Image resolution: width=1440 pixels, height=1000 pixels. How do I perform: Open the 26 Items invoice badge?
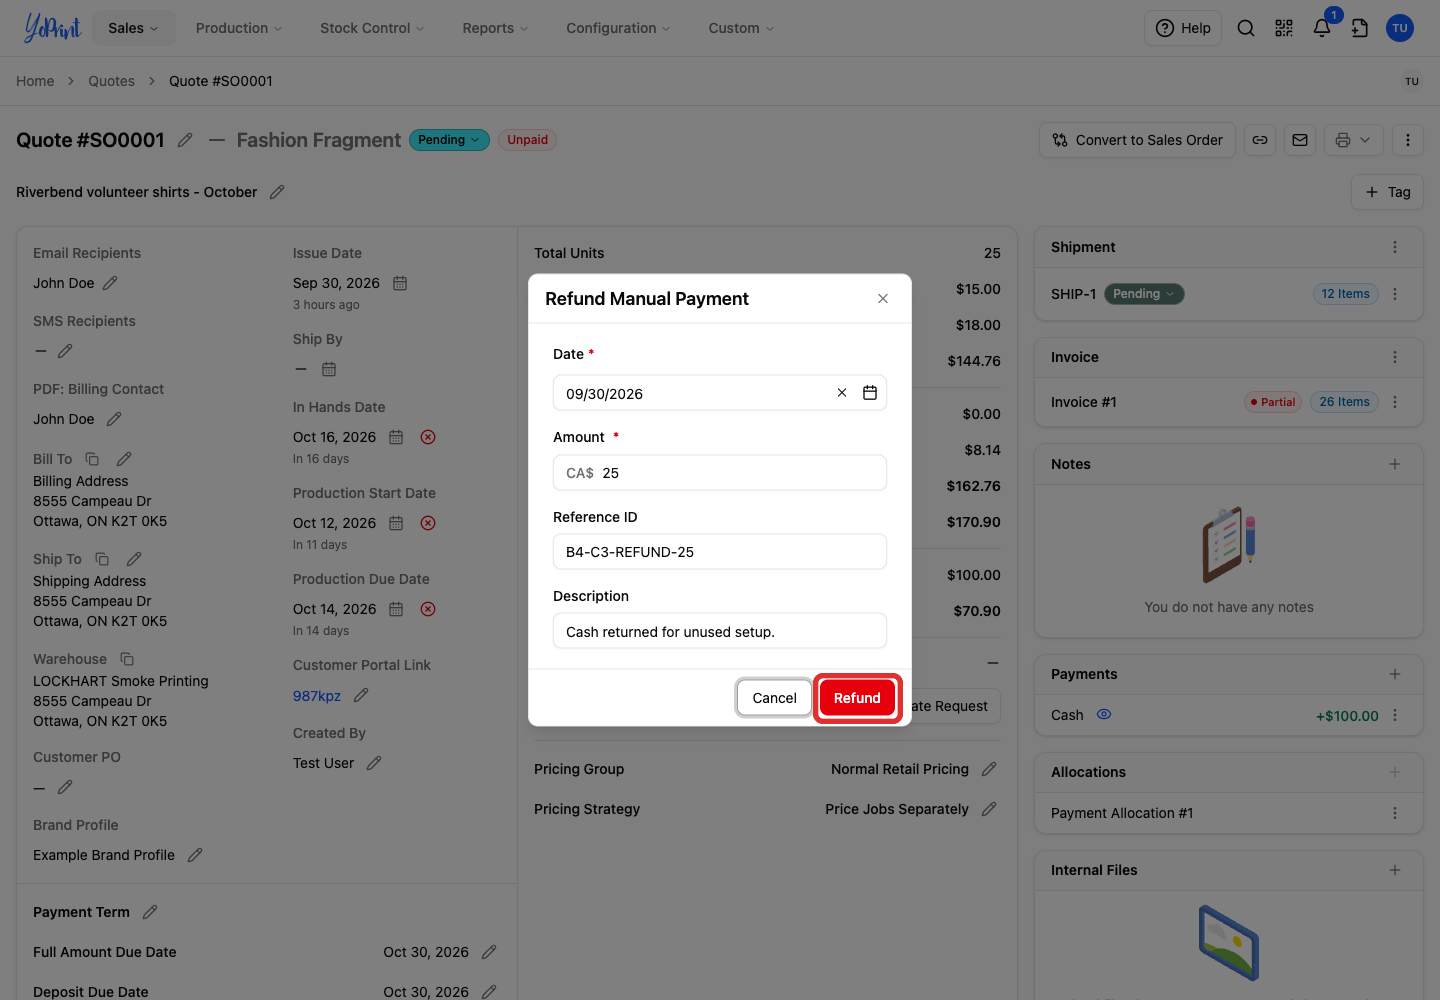tap(1344, 402)
